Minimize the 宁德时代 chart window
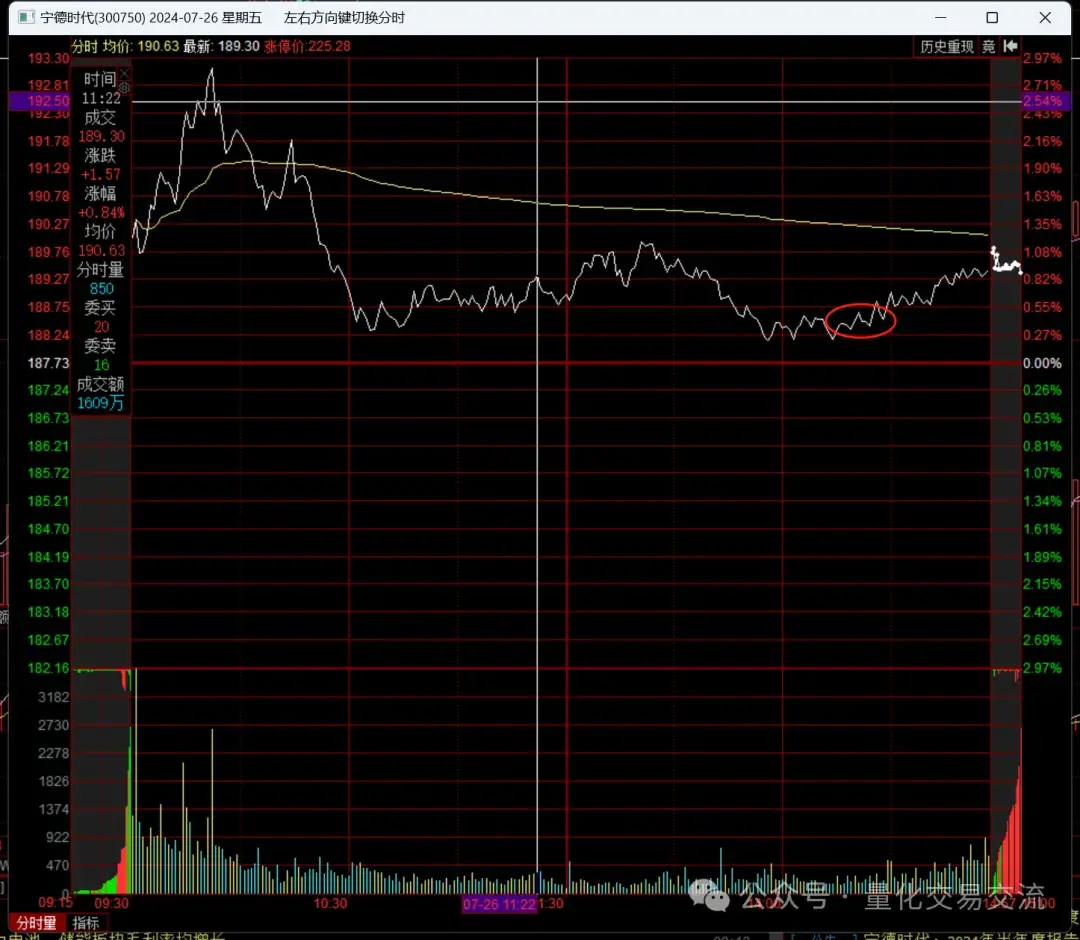The image size is (1080, 940). tap(941, 17)
